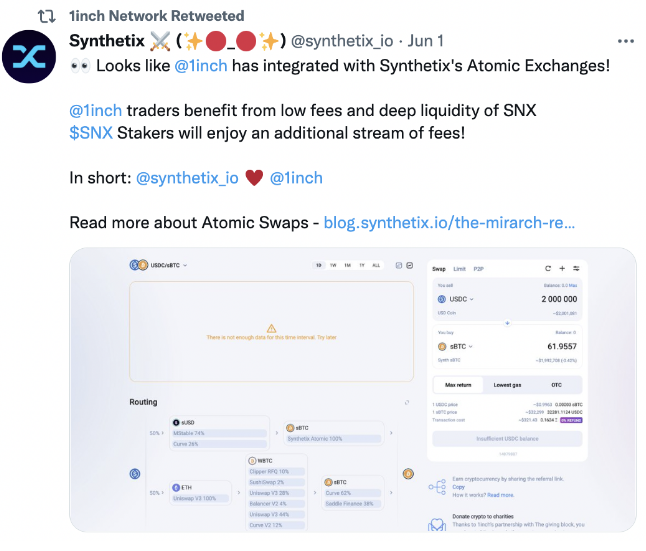Expand the USDC/sBTC pair dropdown
The width and height of the screenshot is (646, 551).
159,265
